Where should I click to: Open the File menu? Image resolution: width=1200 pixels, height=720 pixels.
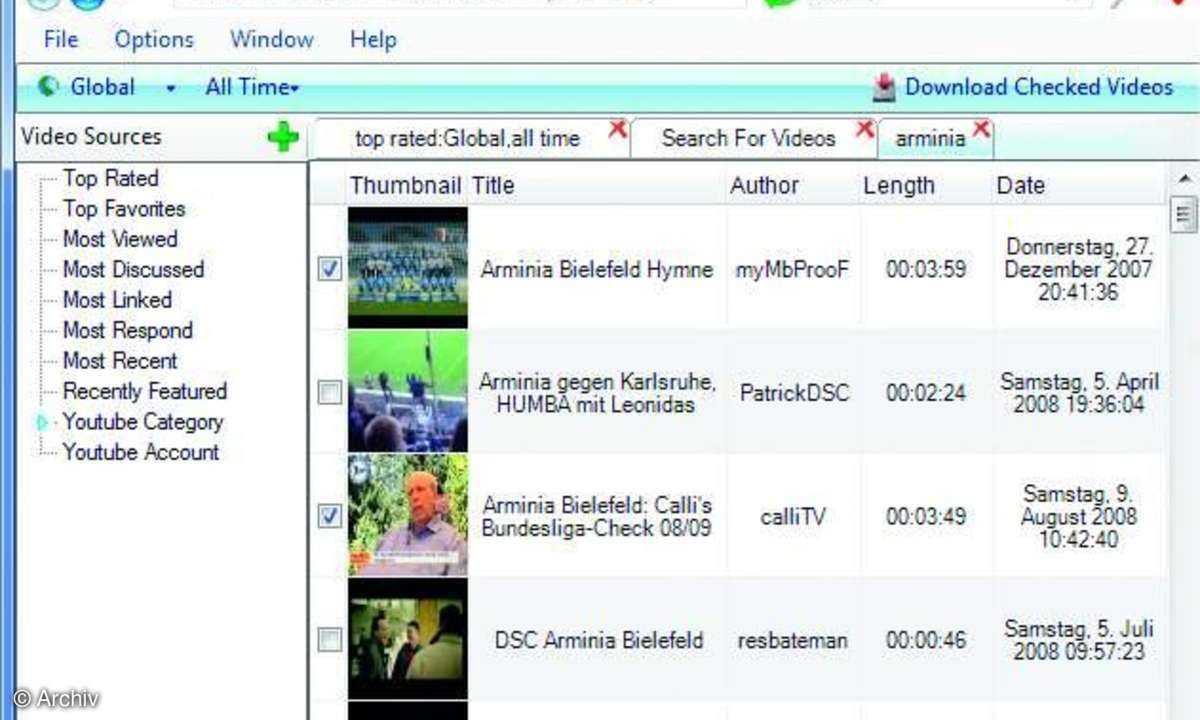(x=61, y=40)
